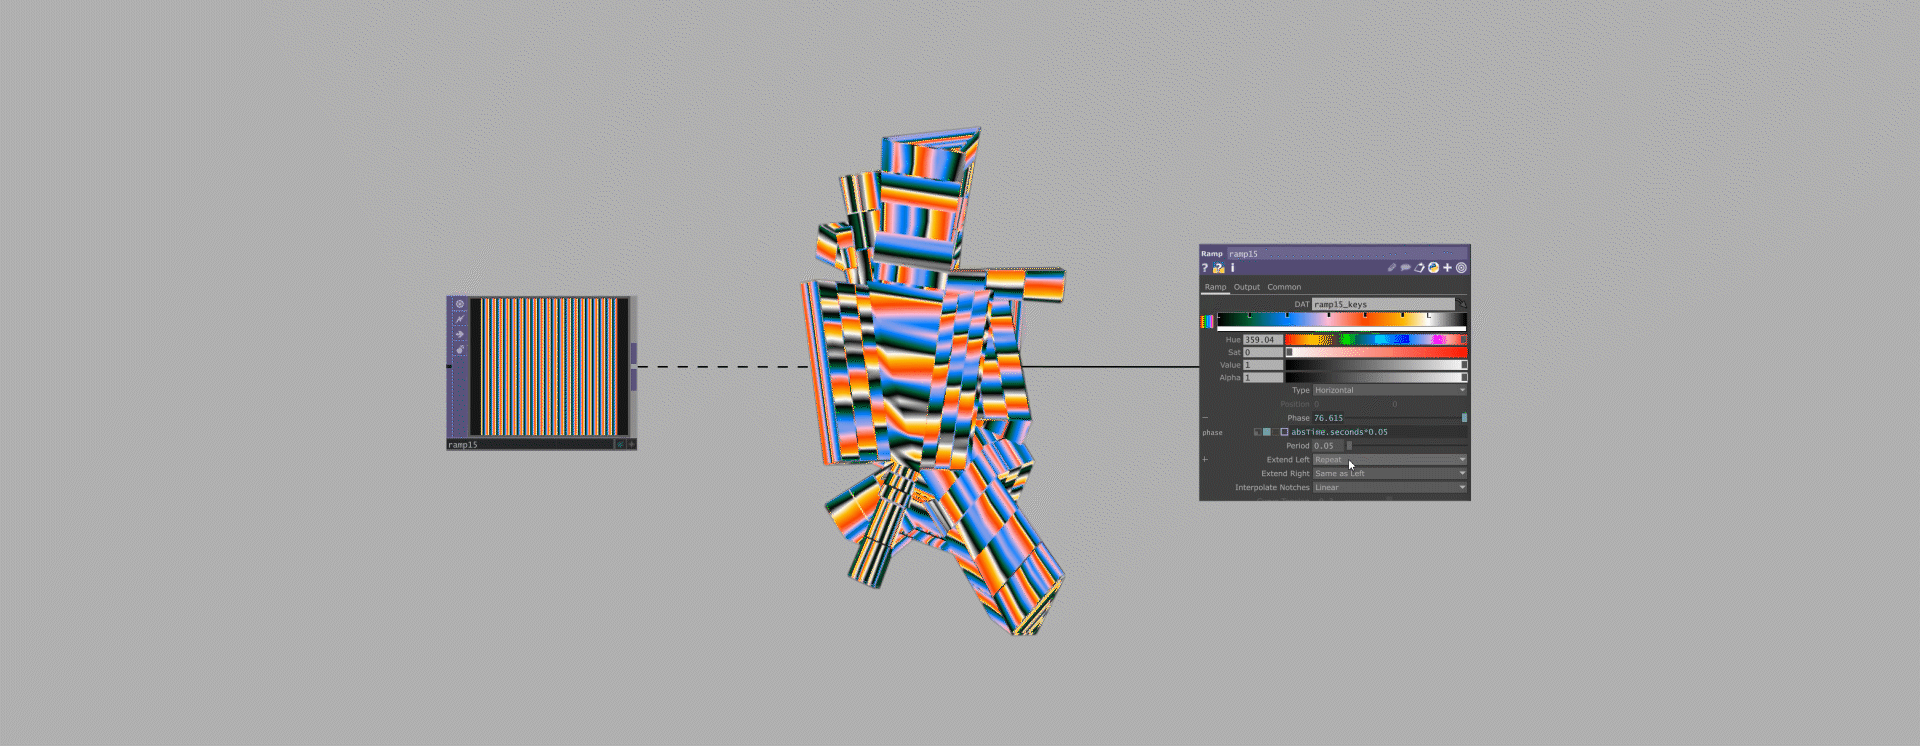Screen dimensions: 1920x746
Task: Switch to the Output tab
Action: (x=1247, y=287)
